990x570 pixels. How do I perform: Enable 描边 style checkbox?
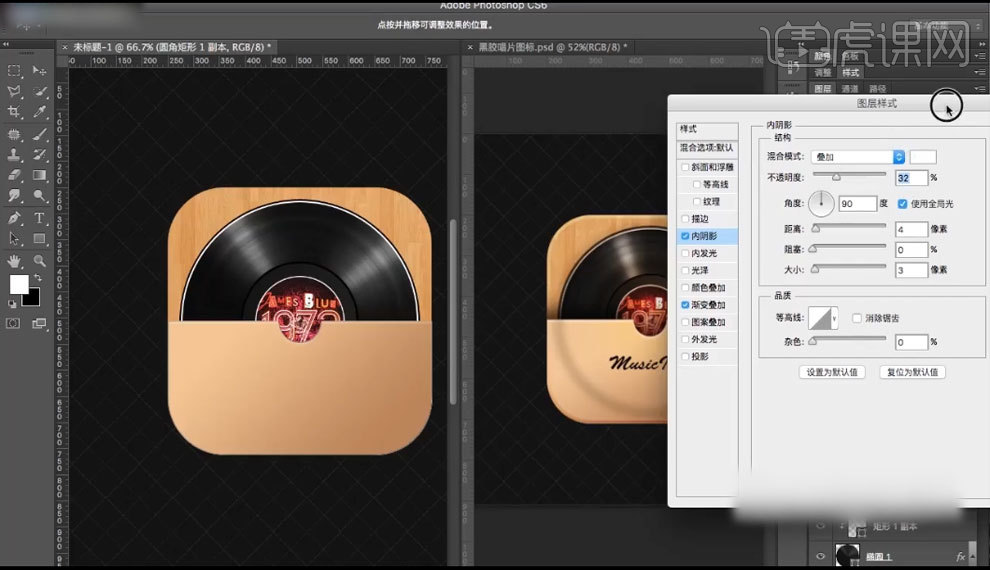coord(685,218)
